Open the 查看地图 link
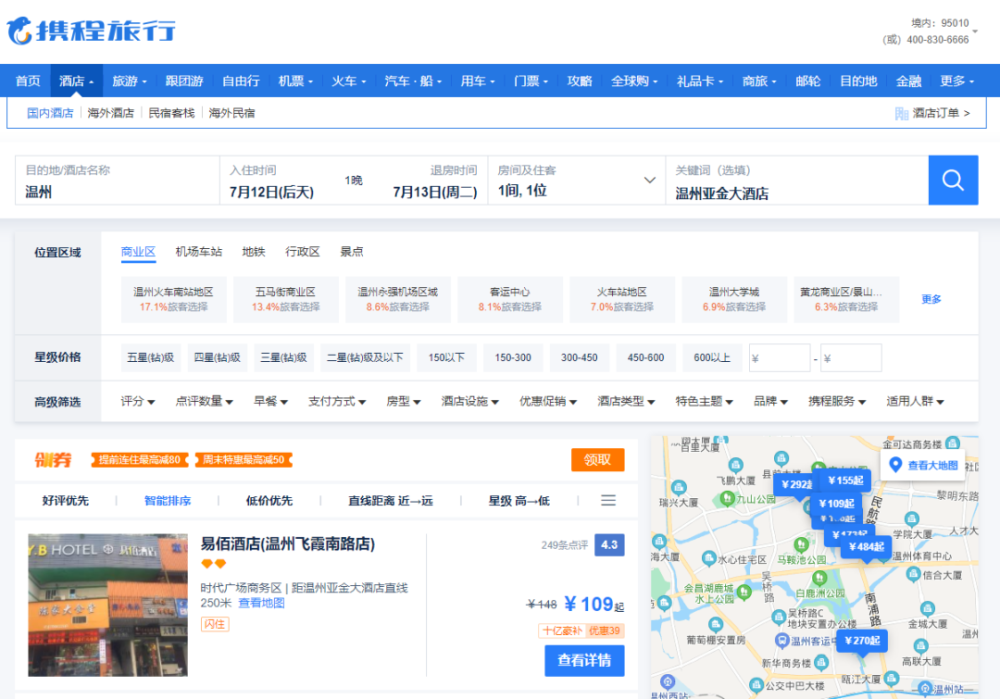This screenshot has height=699, width=1000. [x=261, y=603]
